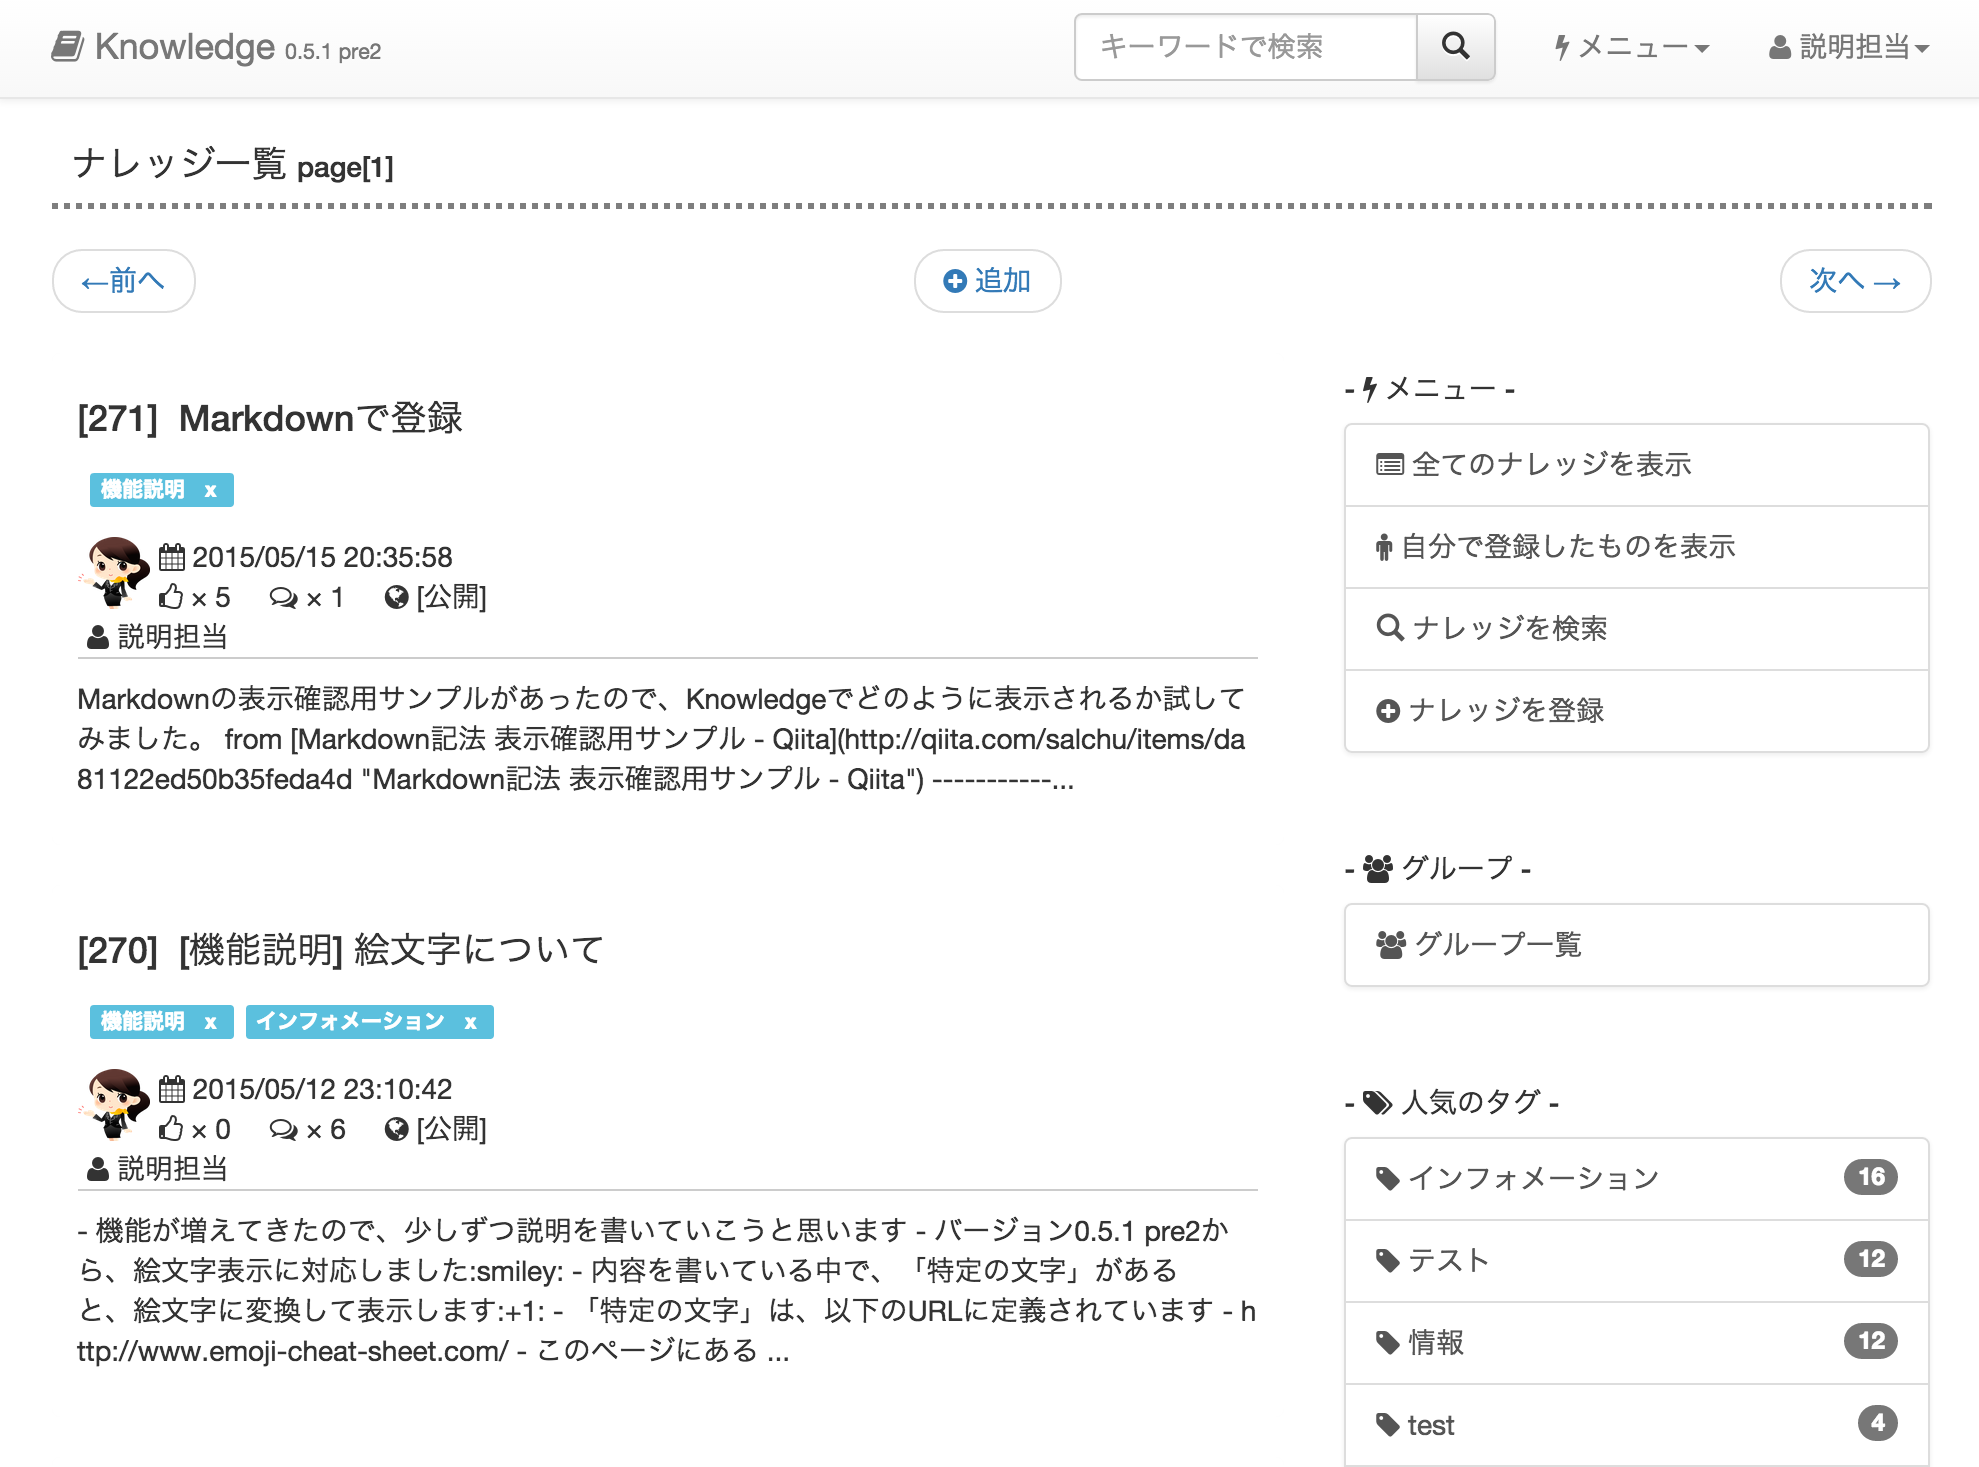Click the thumbs-up icon on Markdownで登録 entry
The image size is (1979, 1467).
point(172,596)
